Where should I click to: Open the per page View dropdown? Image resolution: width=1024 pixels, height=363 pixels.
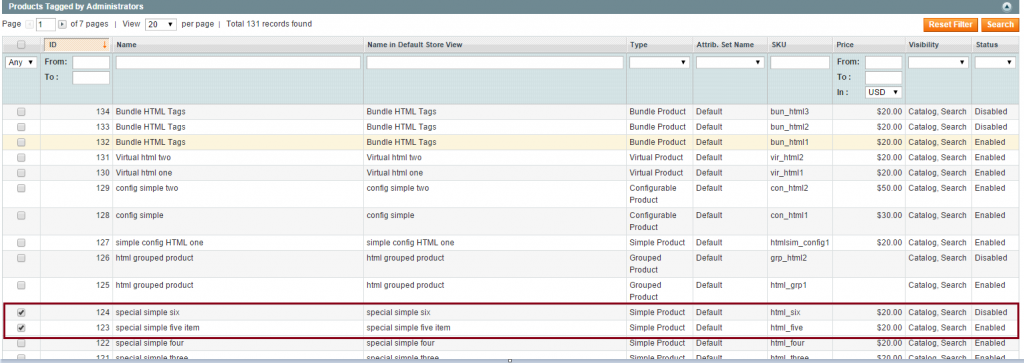(x=161, y=24)
